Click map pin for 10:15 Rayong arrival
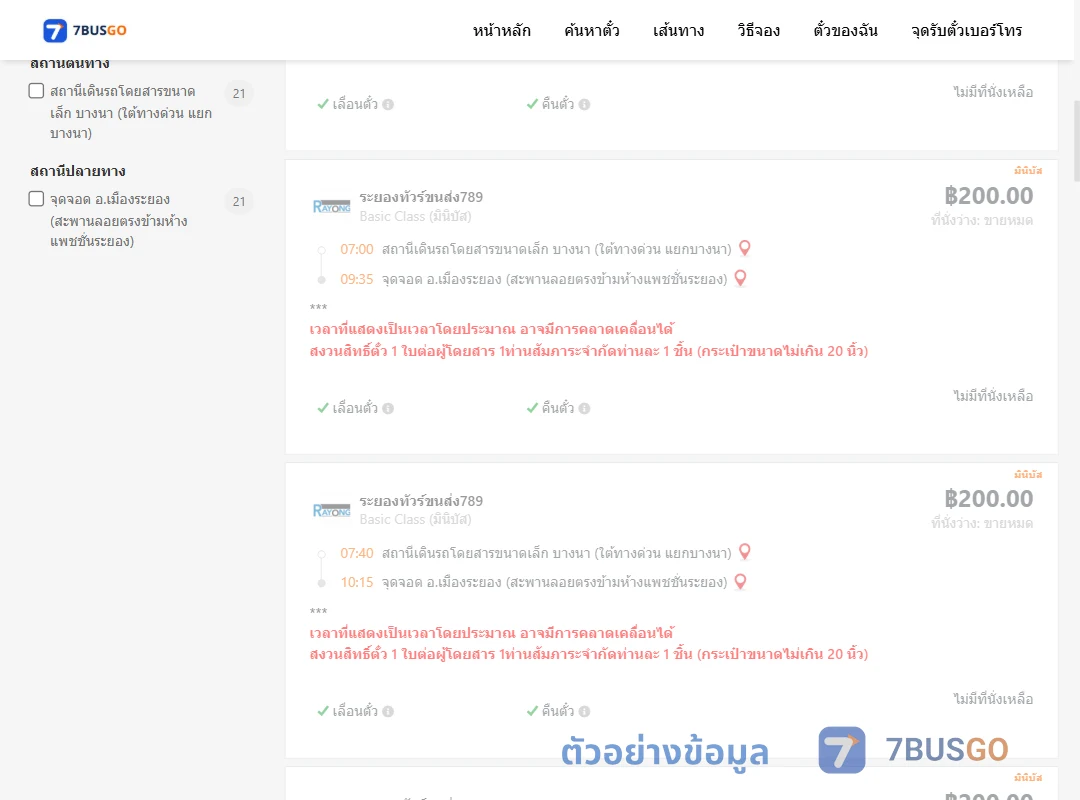This screenshot has width=1080, height=800. [x=740, y=582]
